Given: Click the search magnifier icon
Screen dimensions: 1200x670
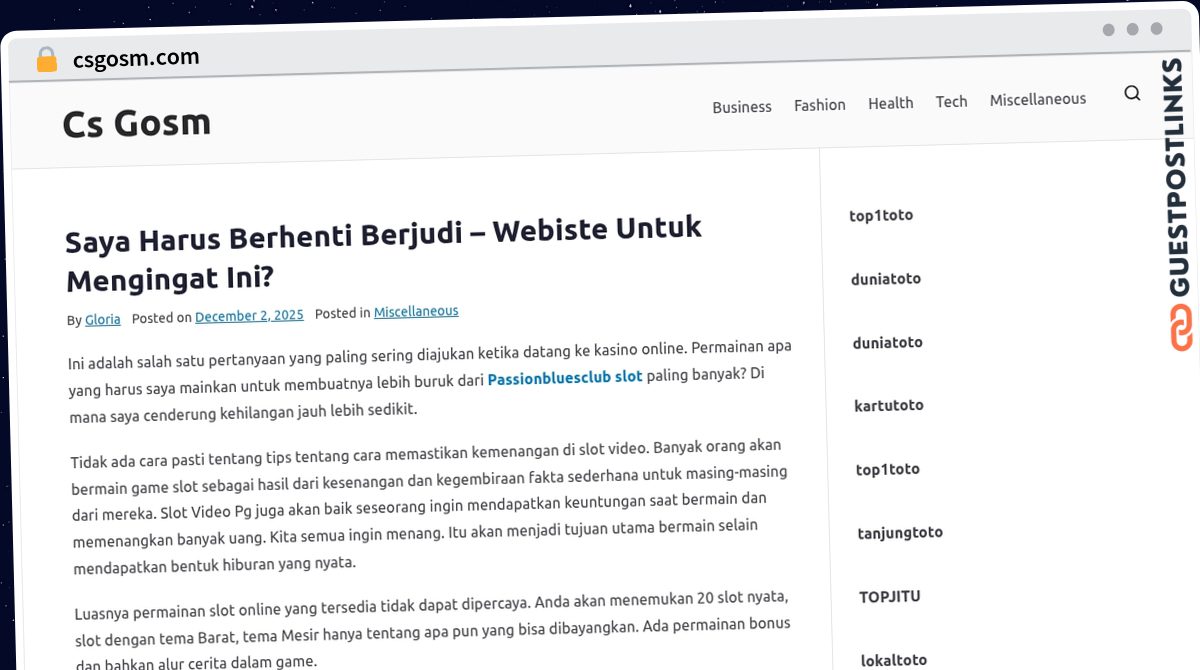Looking at the screenshot, I should pos(1132,93).
